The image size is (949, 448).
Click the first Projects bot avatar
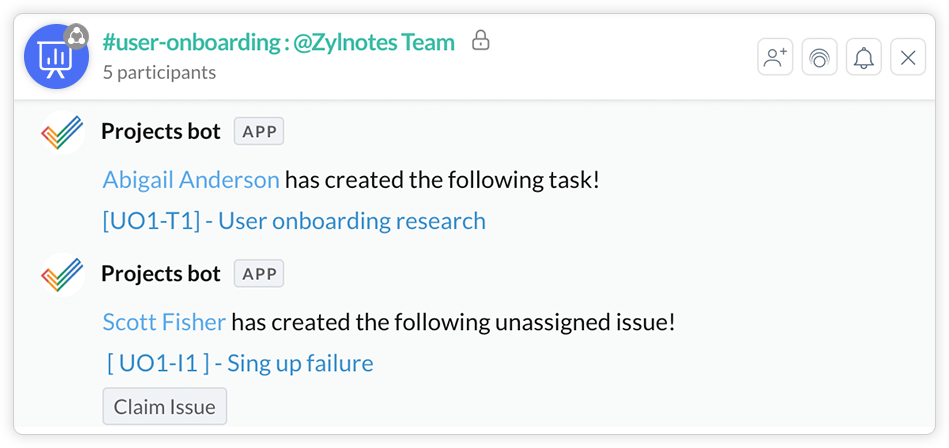[62, 133]
